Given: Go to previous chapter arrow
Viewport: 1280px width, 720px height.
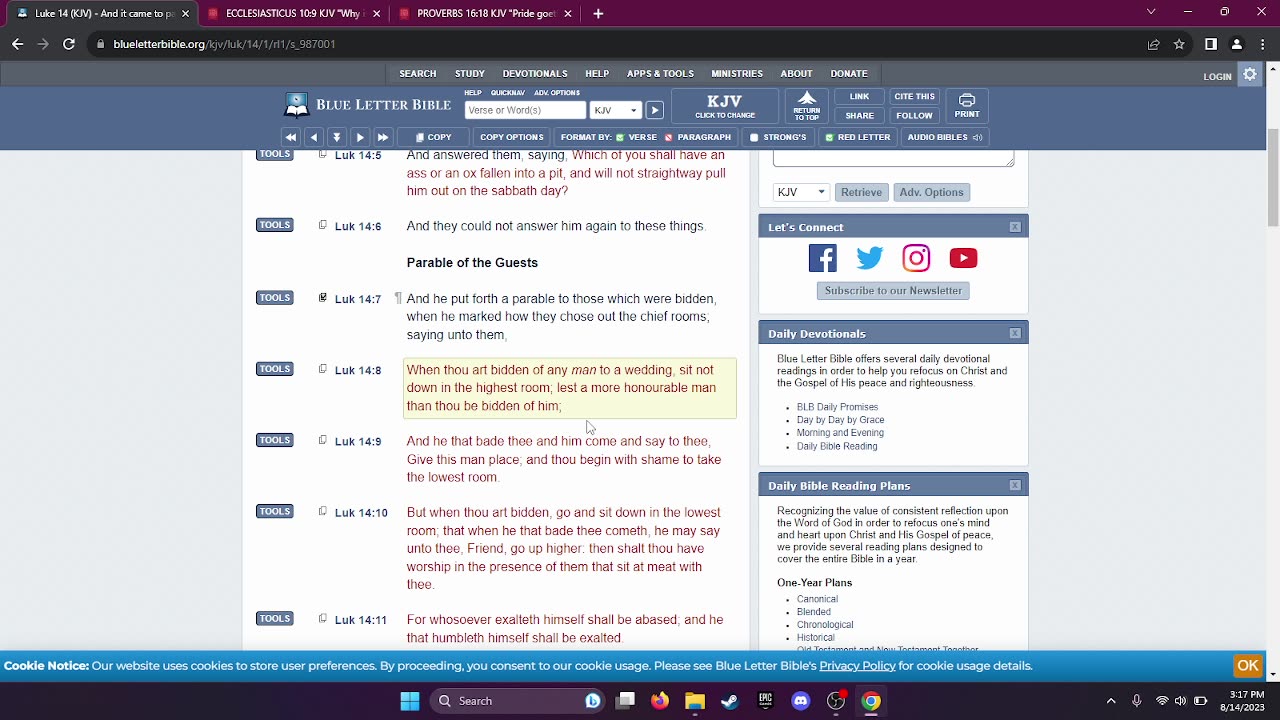Looking at the screenshot, I should pos(314,137).
